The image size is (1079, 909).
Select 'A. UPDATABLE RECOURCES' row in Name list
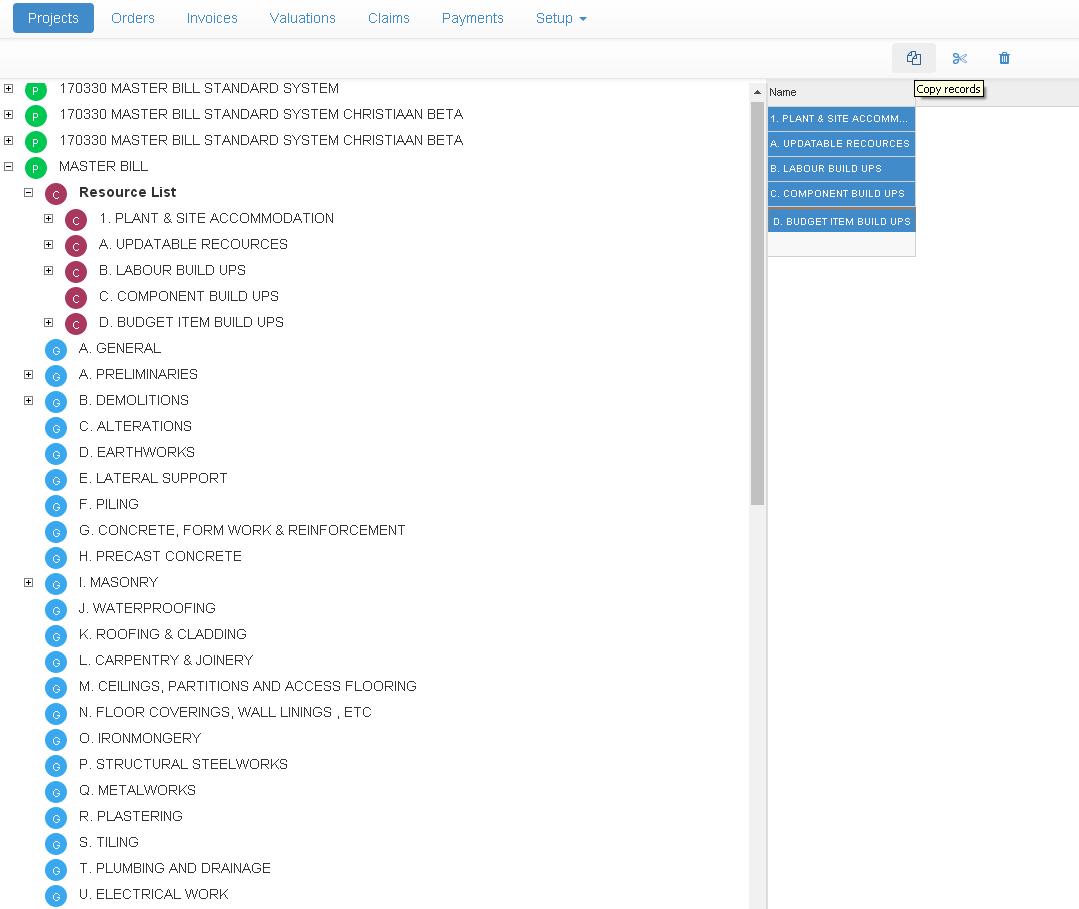pyautogui.click(x=841, y=144)
